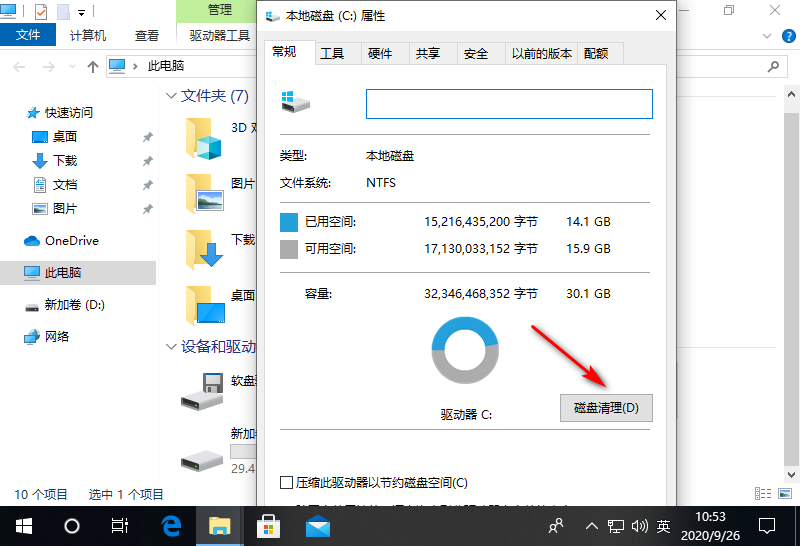800x546 pixels.
Task: Select 网络 in the navigation pane
Action: coord(57,336)
